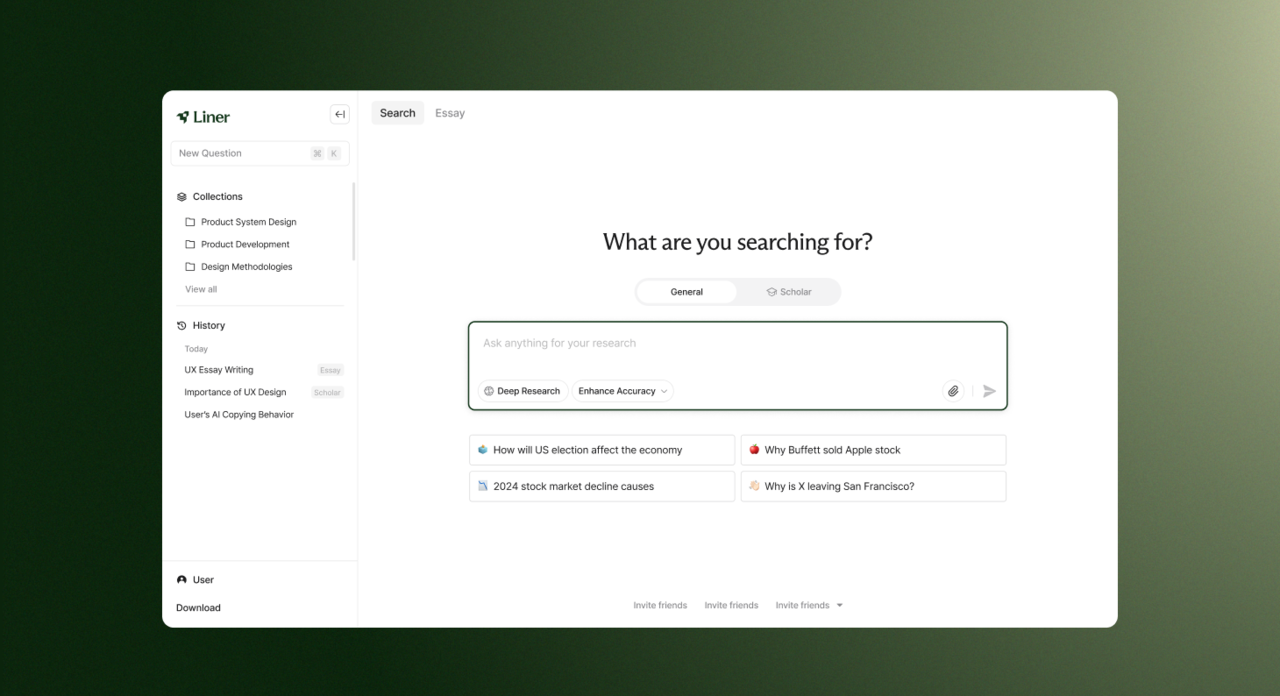
Task: Open the Product System Design folder
Action: [x=248, y=222]
